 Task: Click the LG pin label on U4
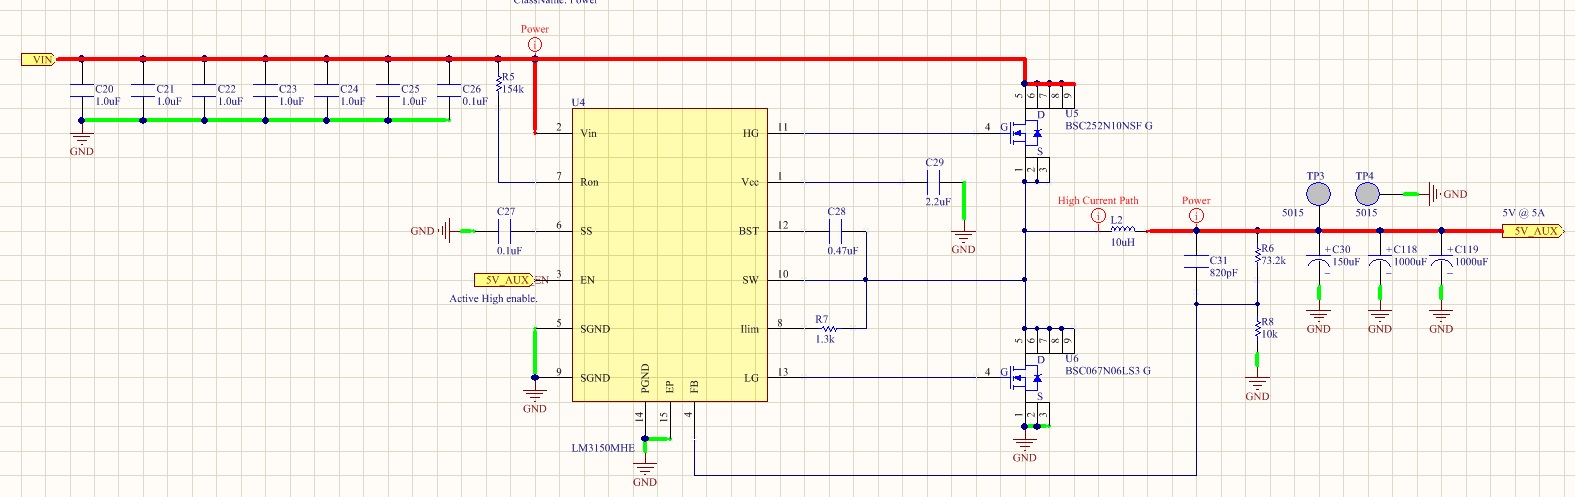pos(751,378)
